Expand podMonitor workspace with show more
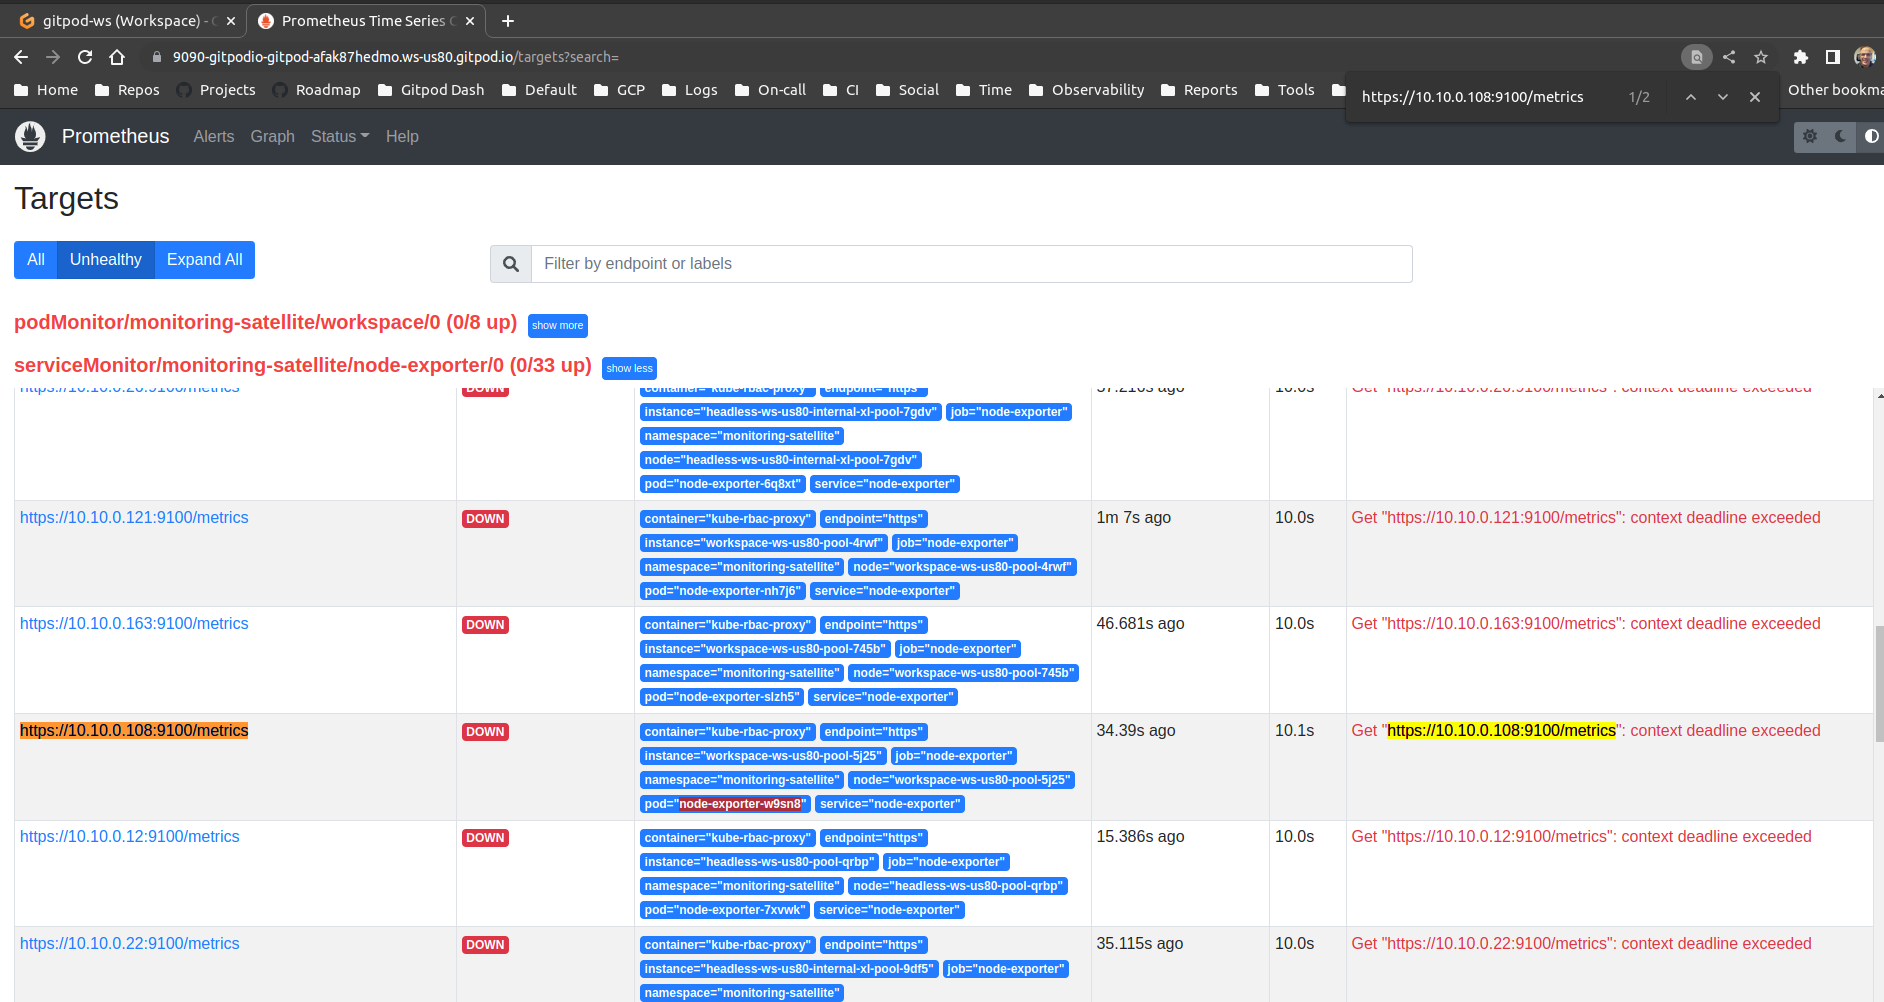The width and height of the screenshot is (1884, 1002). tap(557, 325)
